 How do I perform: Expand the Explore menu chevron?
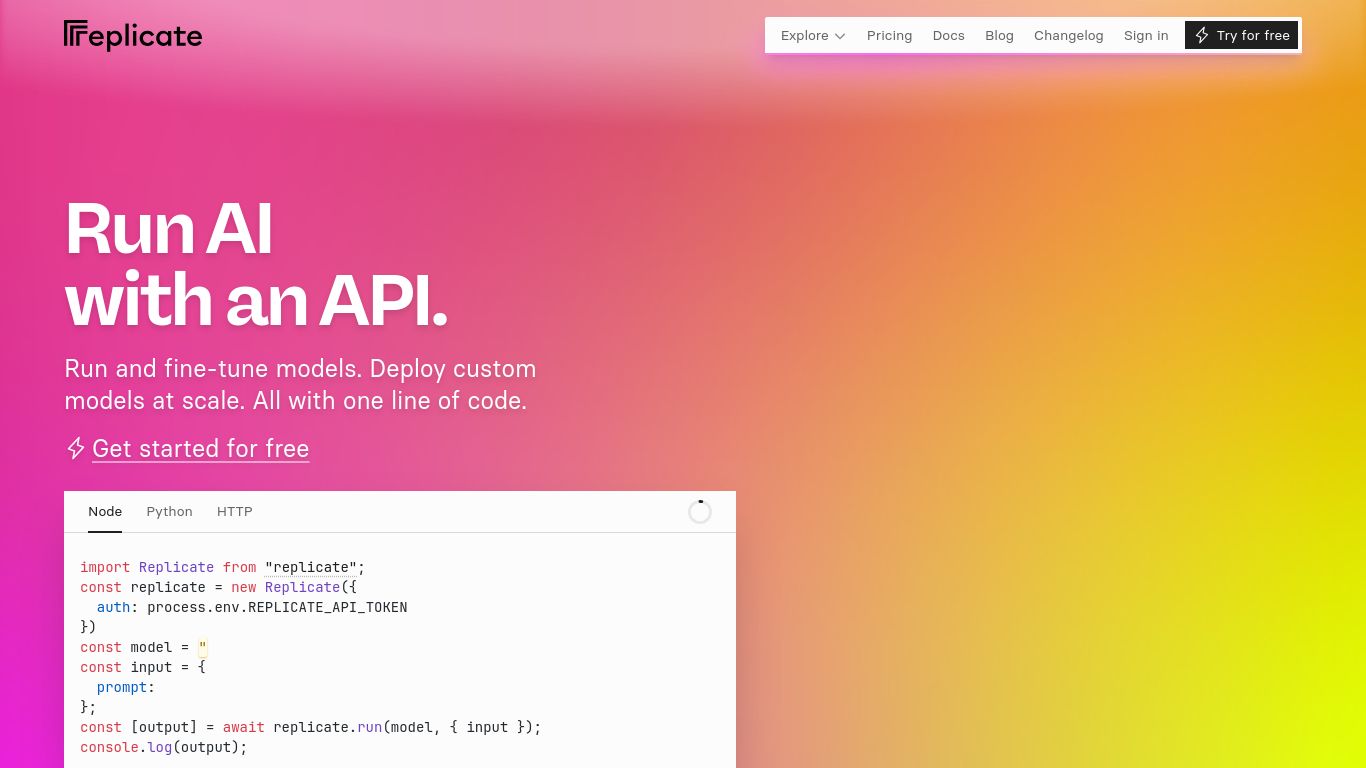pos(840,36)
